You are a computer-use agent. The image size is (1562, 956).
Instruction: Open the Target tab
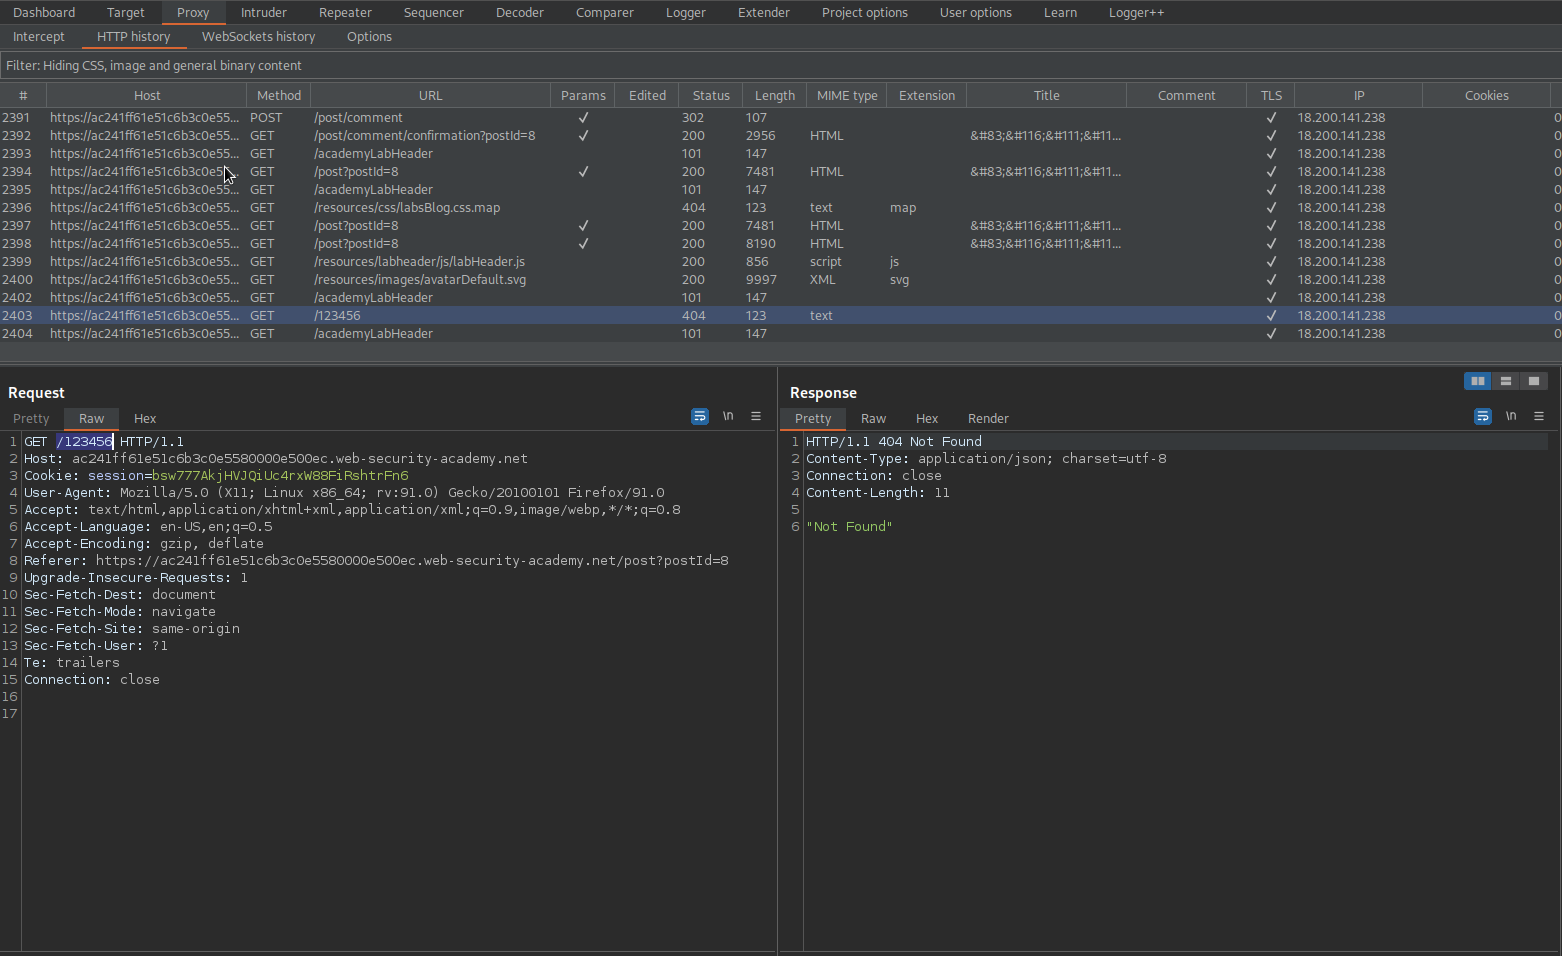(x=126, y=12)
